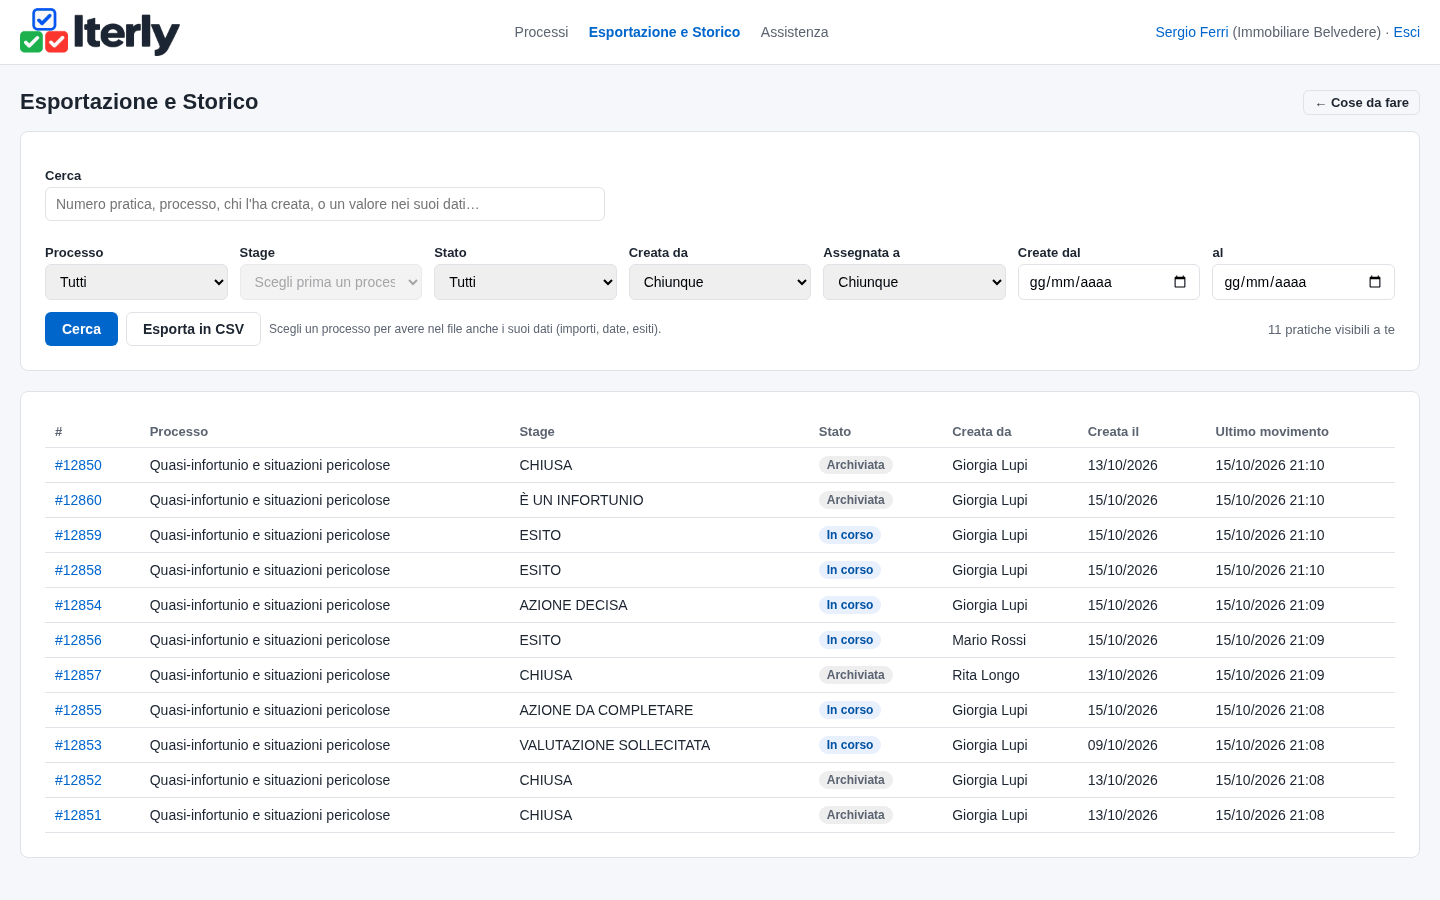Open case #12851
This screenshot has height=900, width=1440.
[x=78, y=815]
